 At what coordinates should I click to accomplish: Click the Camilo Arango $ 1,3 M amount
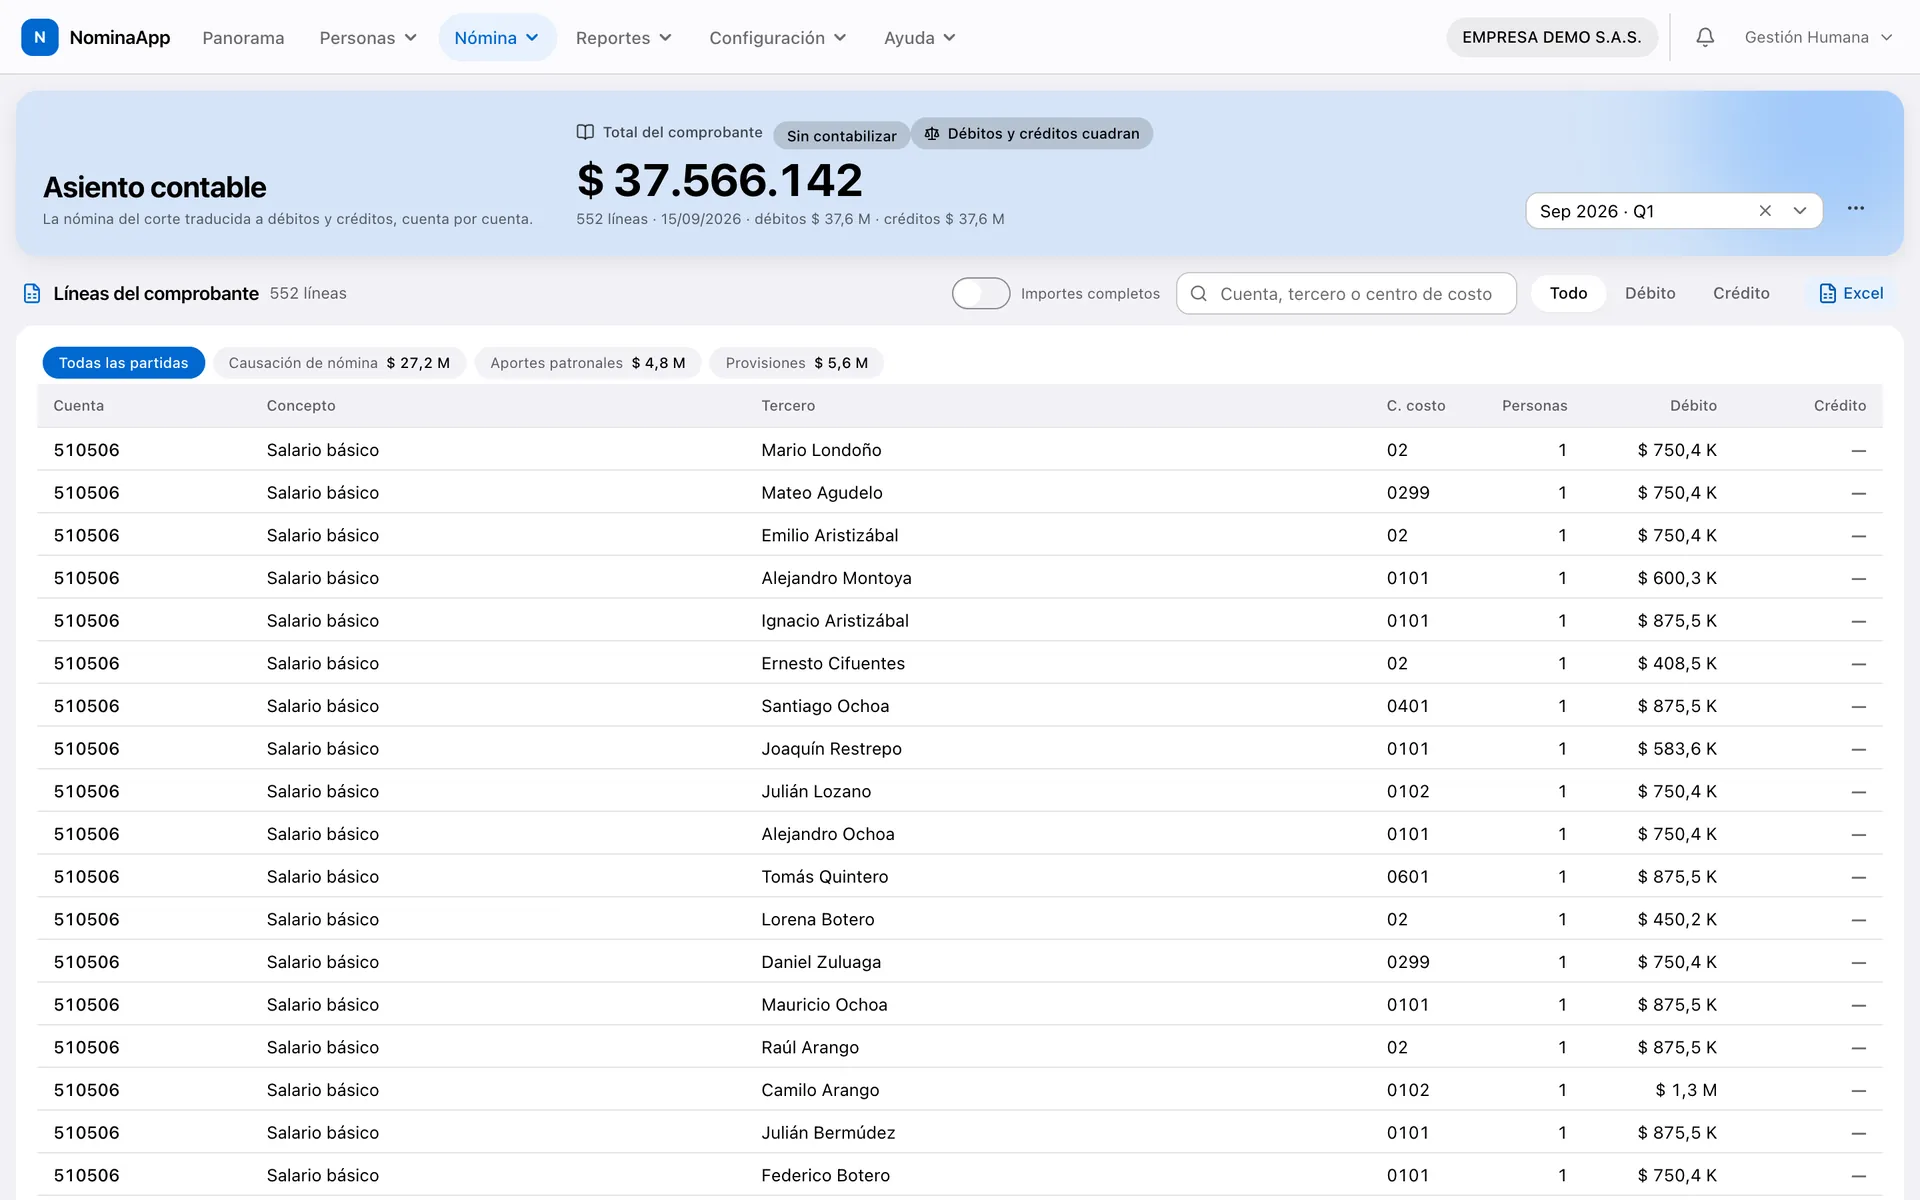coord(1686,1090)
